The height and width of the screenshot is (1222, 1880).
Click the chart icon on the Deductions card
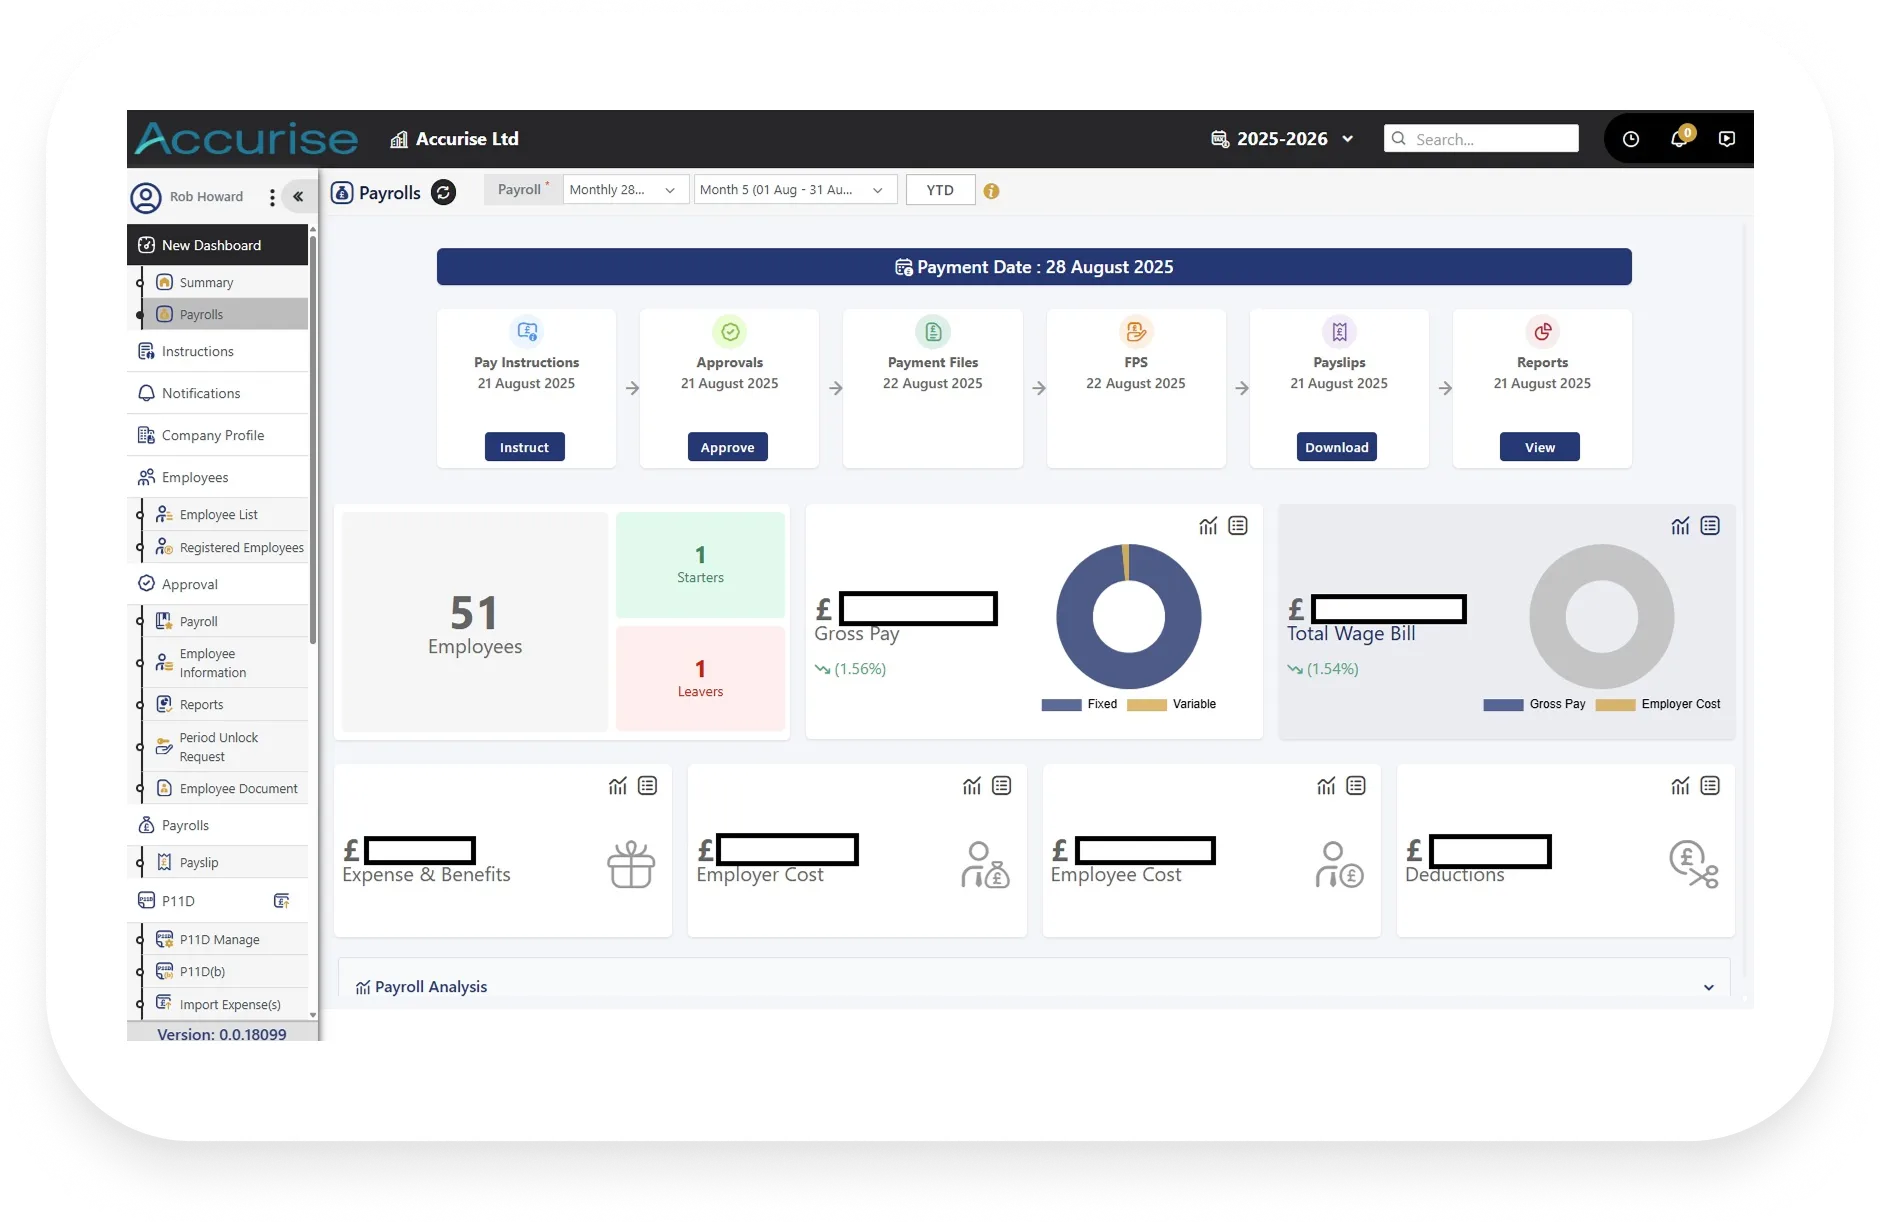coord(1680,786)
